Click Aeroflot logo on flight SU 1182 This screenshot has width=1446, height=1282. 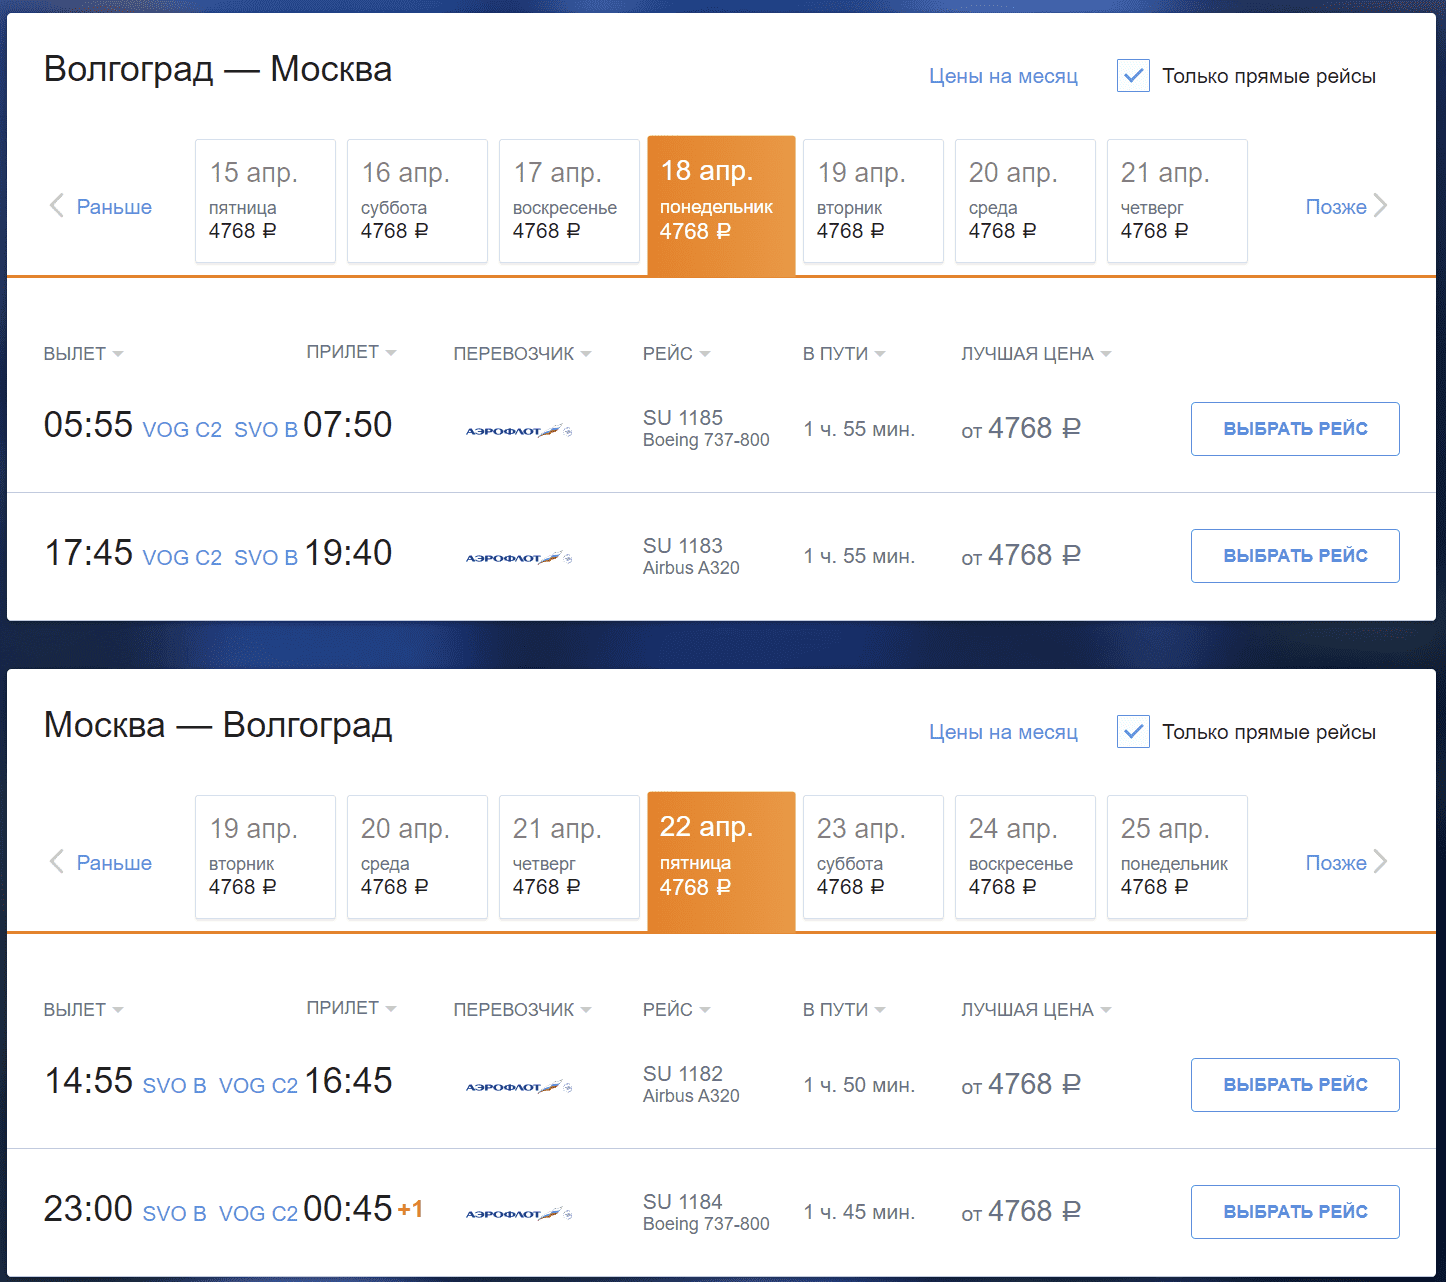(x=518, y=1087)
